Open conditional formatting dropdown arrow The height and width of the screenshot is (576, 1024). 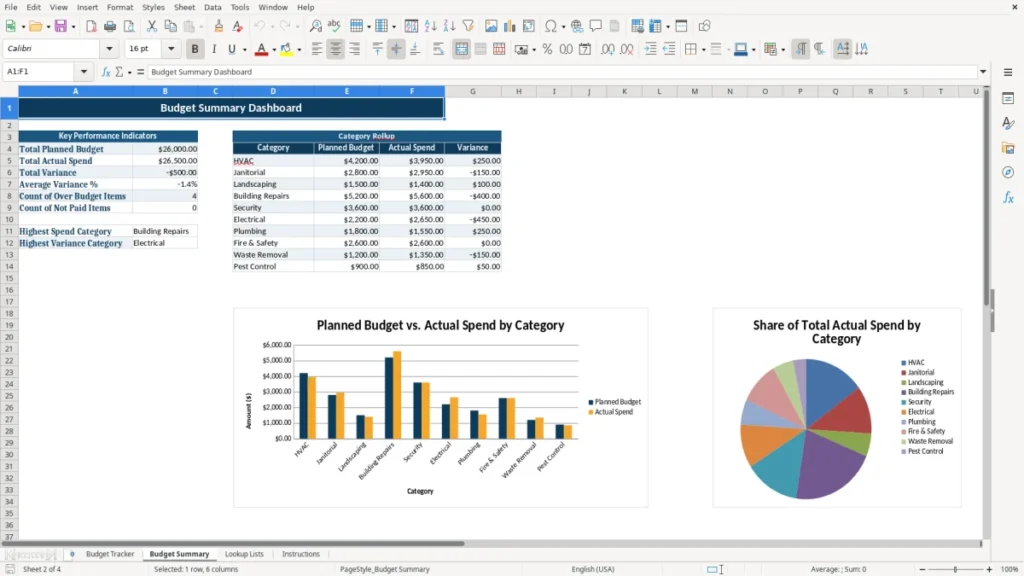click(x=783, y=50)
